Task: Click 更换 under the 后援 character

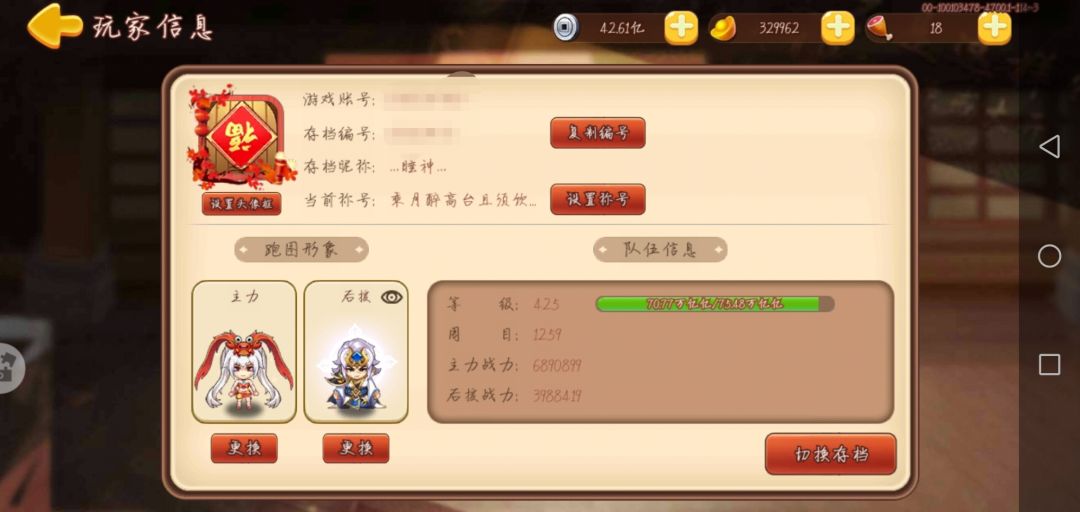Action: point(356,448)
